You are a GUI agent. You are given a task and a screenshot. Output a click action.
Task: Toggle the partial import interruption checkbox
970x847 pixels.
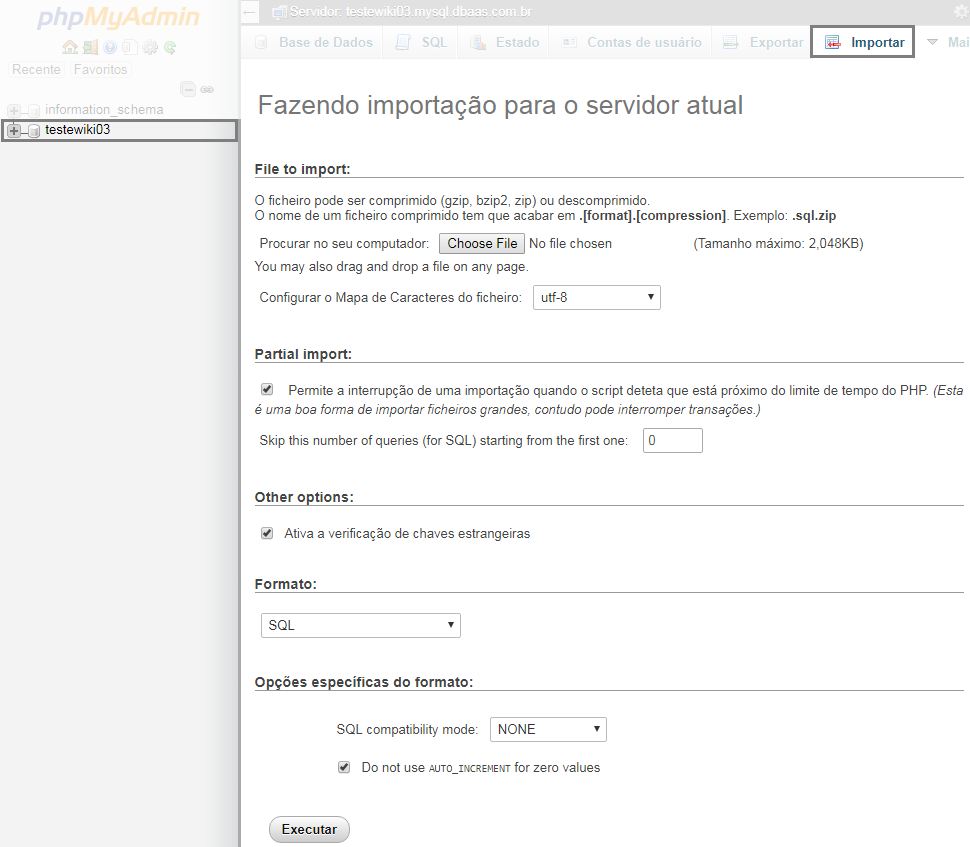(x=267, y=389)
